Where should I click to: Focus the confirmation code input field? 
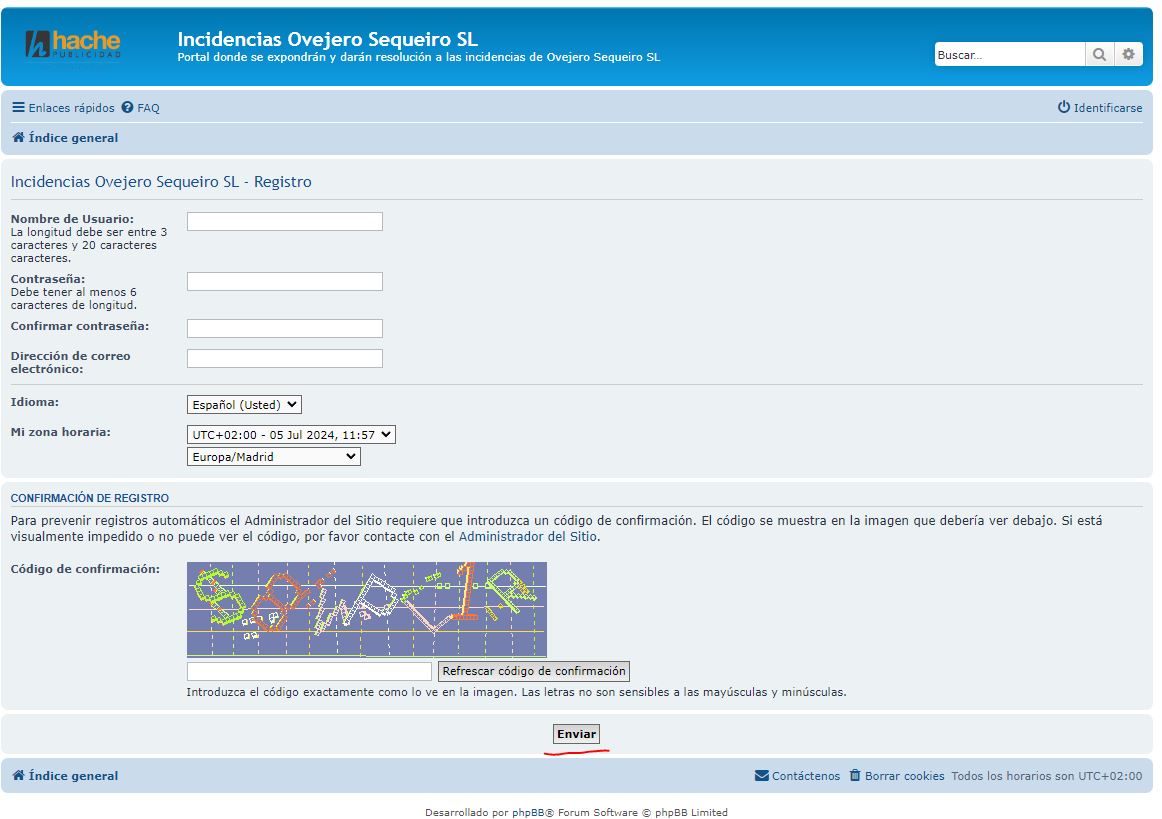pyautogui.click(x=309, y=672)
